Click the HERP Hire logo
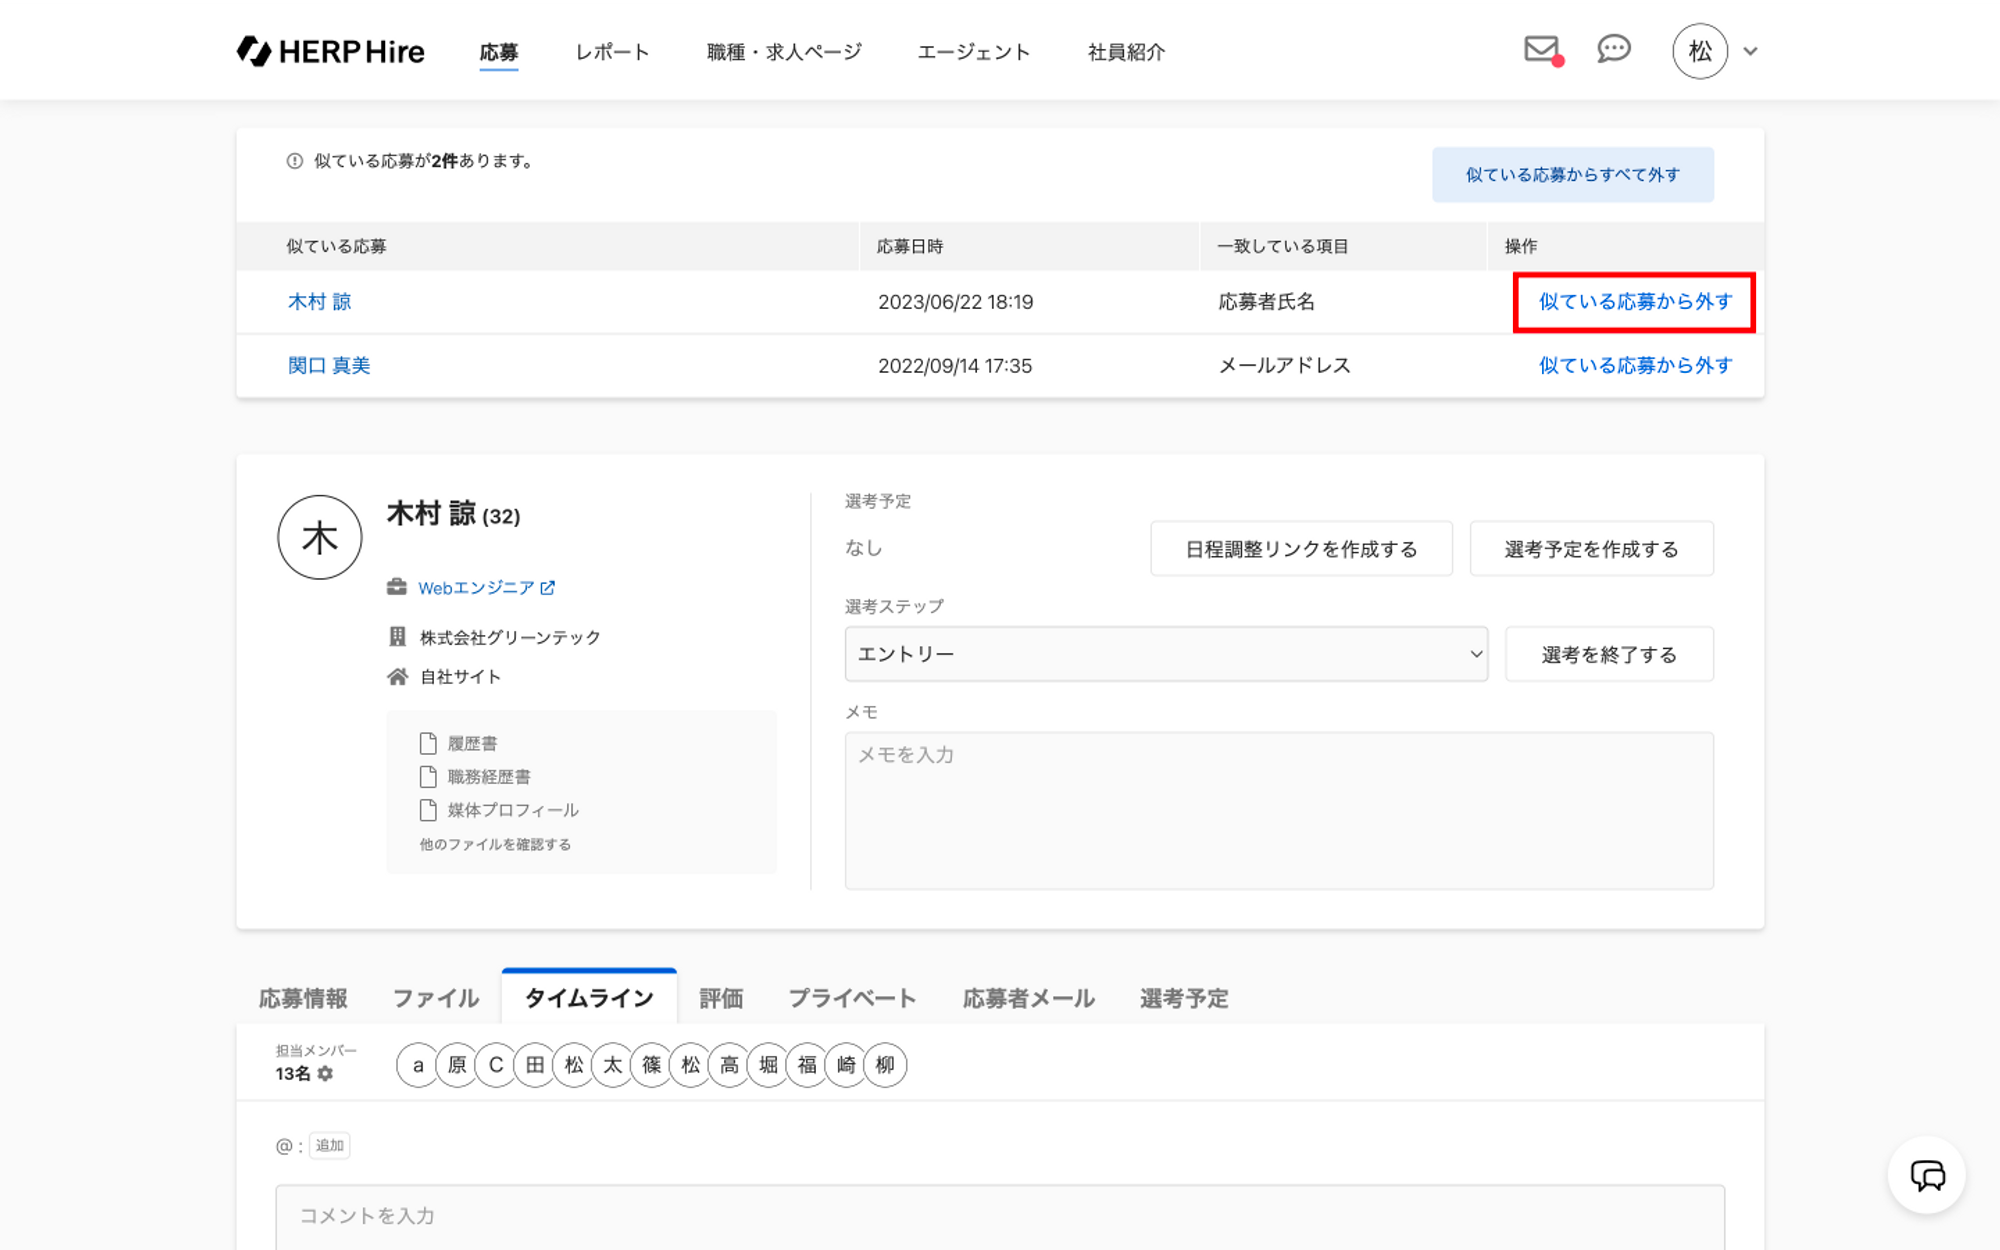Viewport: 2000px width, 1250px height. (x=331, y=51)
